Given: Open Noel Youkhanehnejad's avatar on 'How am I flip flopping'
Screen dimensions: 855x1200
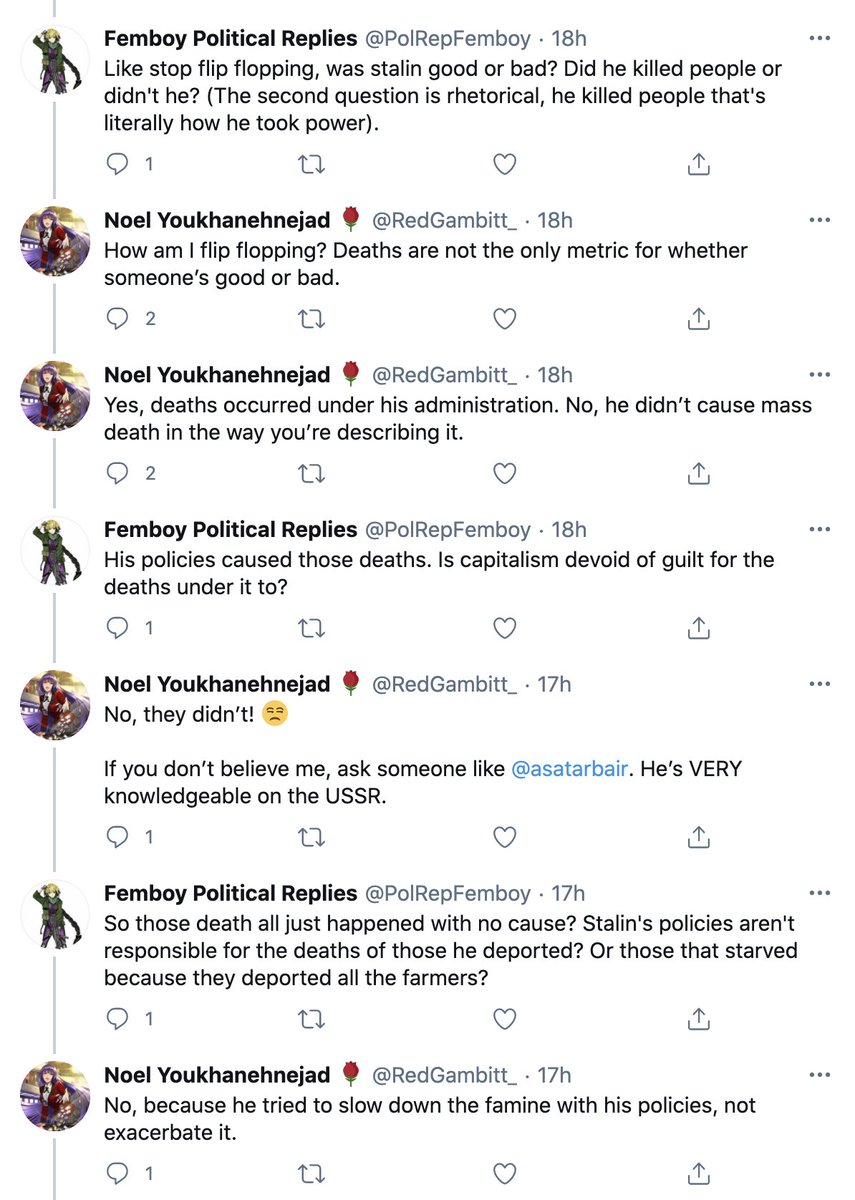Looking at the screenshot, I should (x=56, y=241).
